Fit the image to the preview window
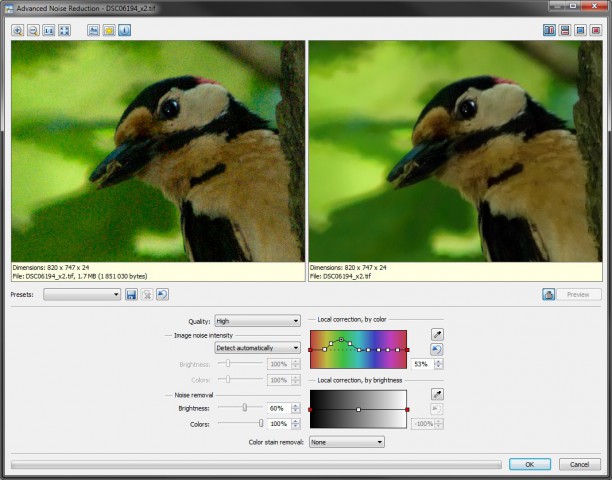This screenshot has height=480, width=612. [65, 30]
